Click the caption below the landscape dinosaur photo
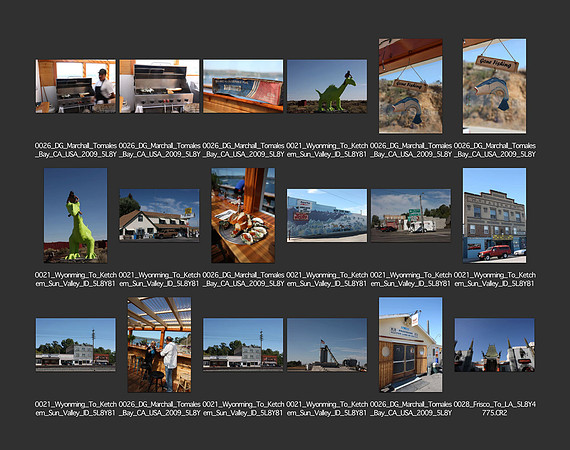 (327, 150)
